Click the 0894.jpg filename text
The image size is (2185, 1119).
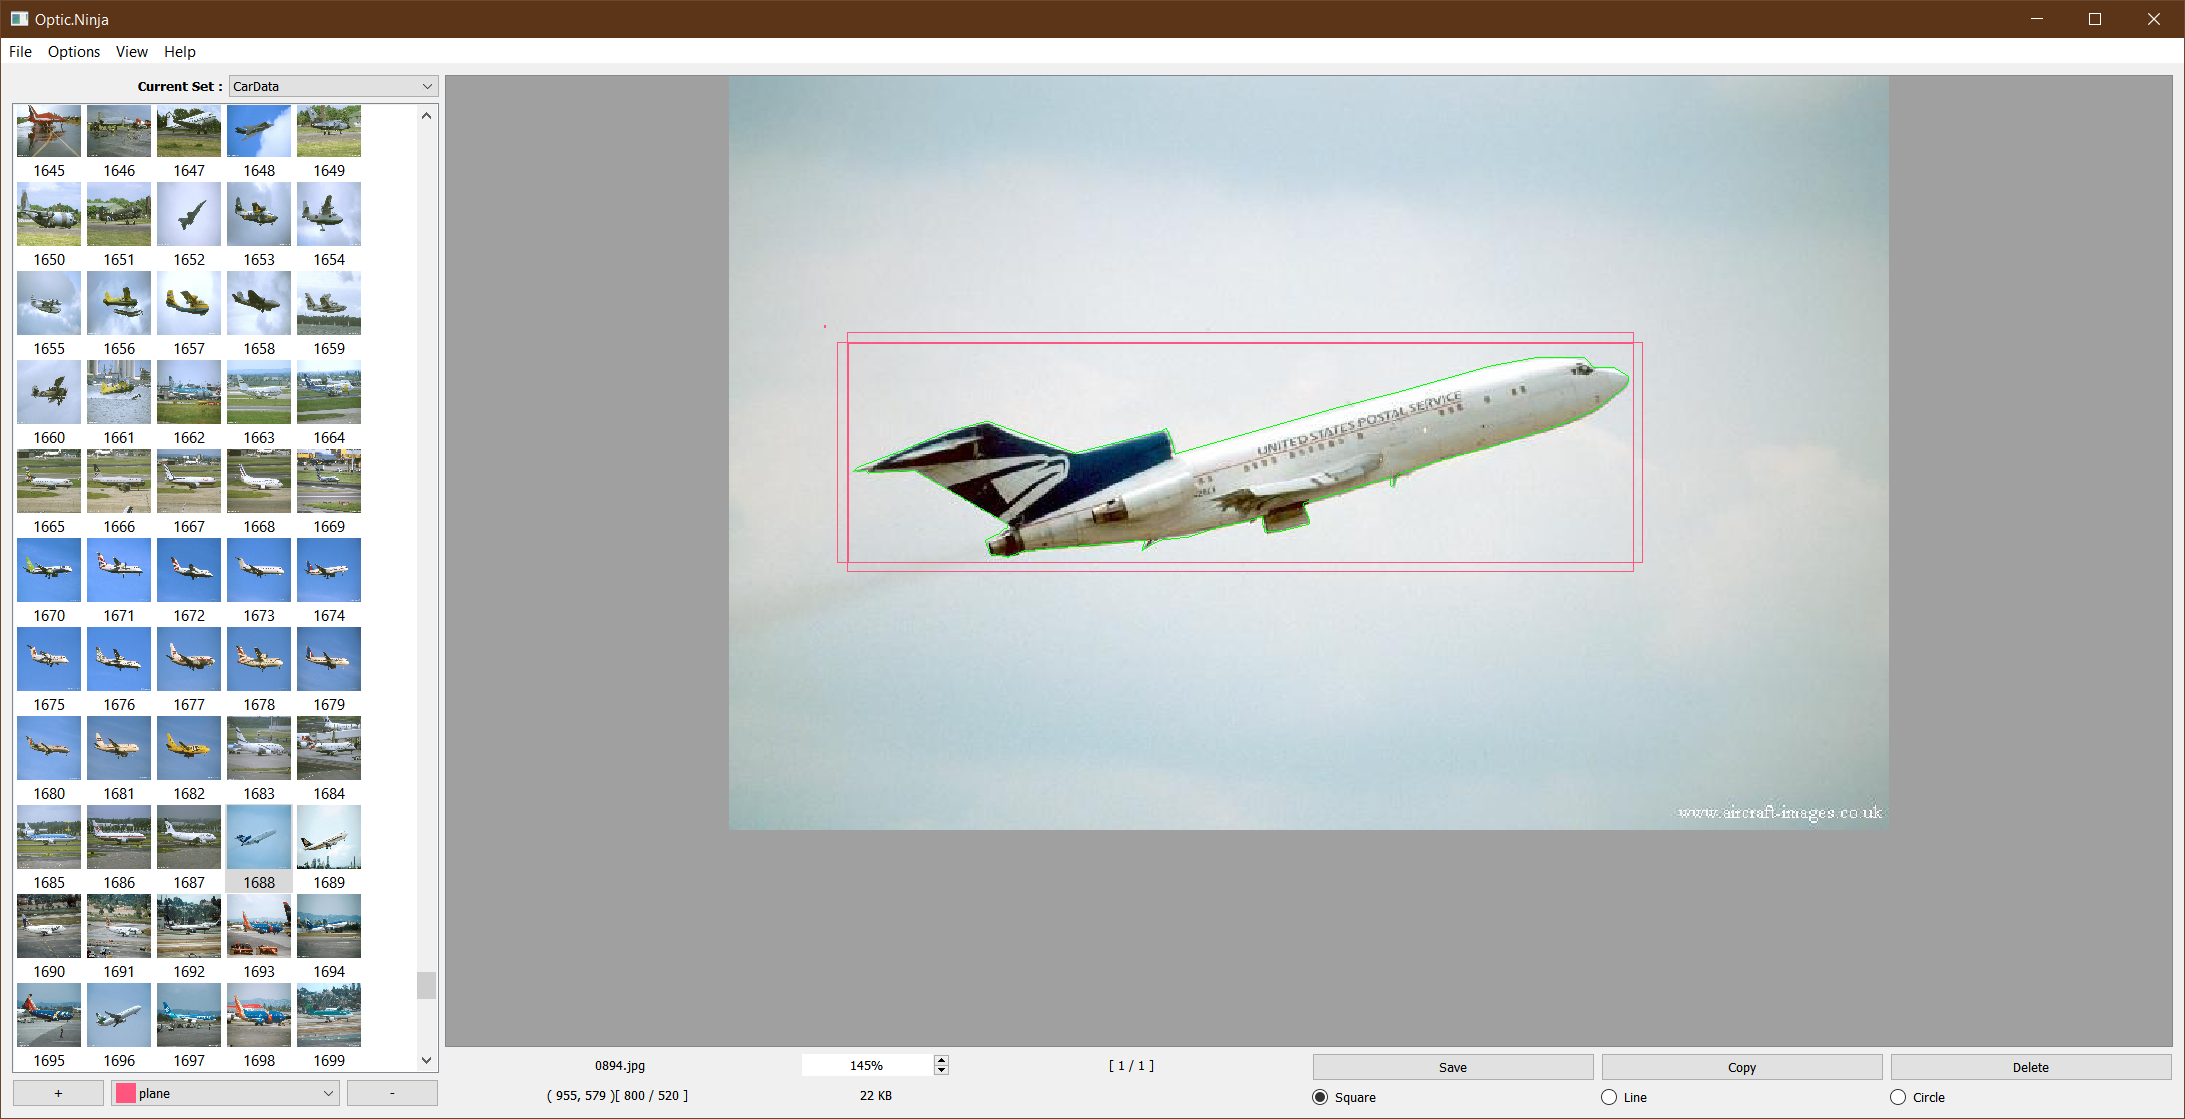(x=620, y=1065)
